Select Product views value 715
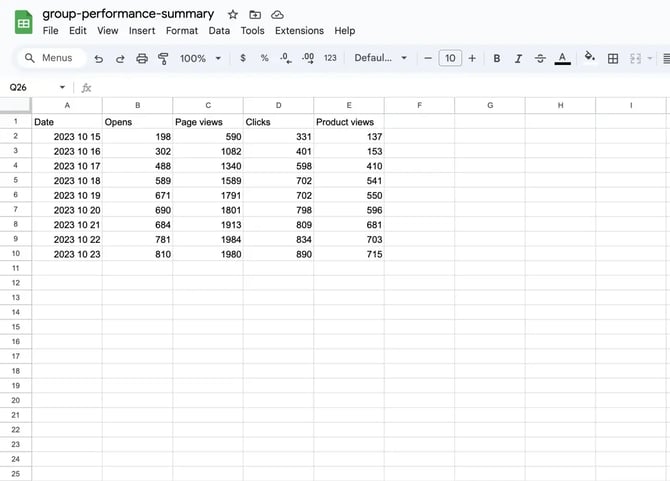670x481 pixels. (x=349, y=254)
